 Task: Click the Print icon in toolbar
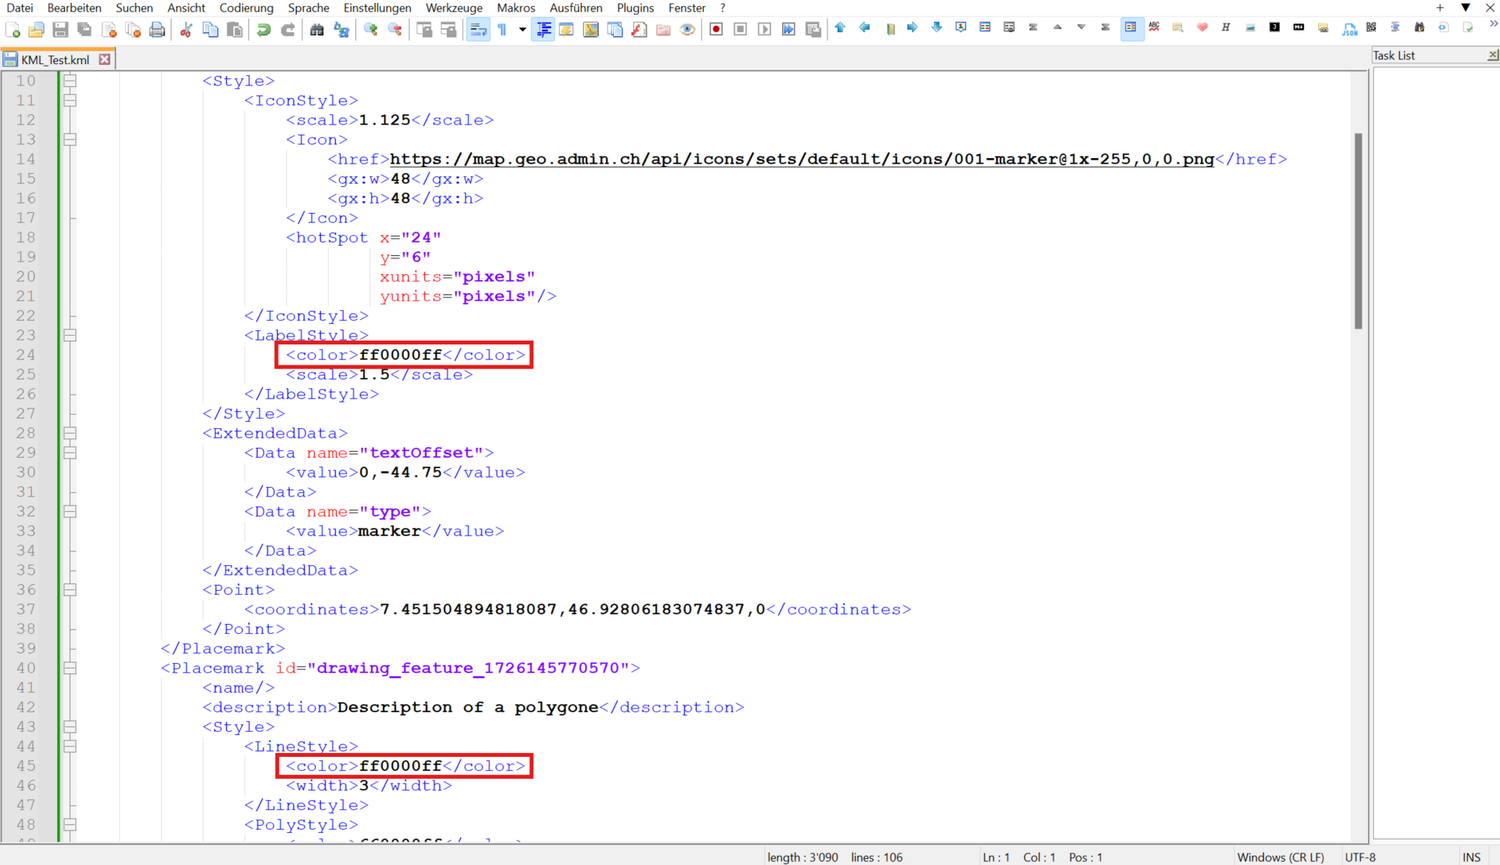157,30
